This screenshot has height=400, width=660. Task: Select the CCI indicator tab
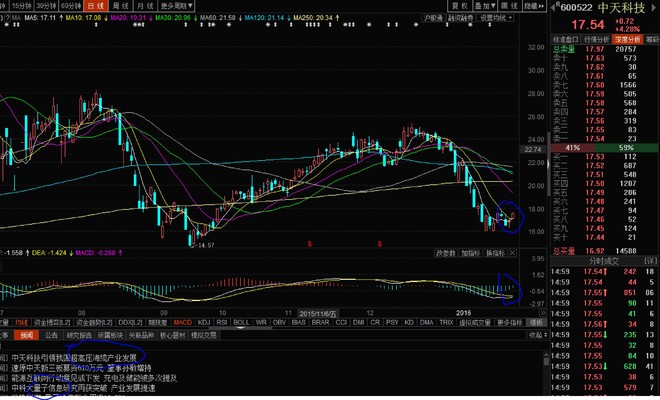pos(341,323)
